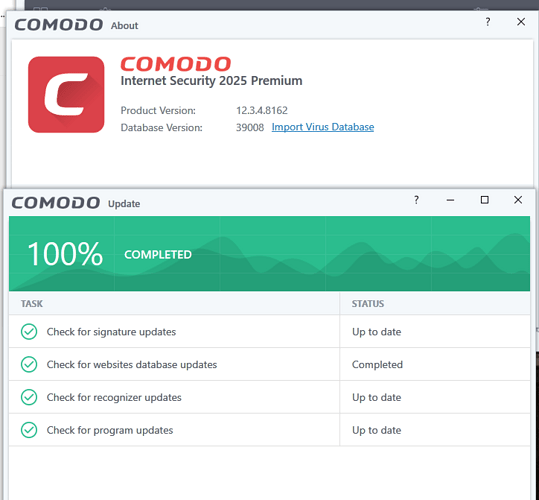Click the 'Database Version:' label
Screen dimensions: 539x500
(x=161, y=127)
